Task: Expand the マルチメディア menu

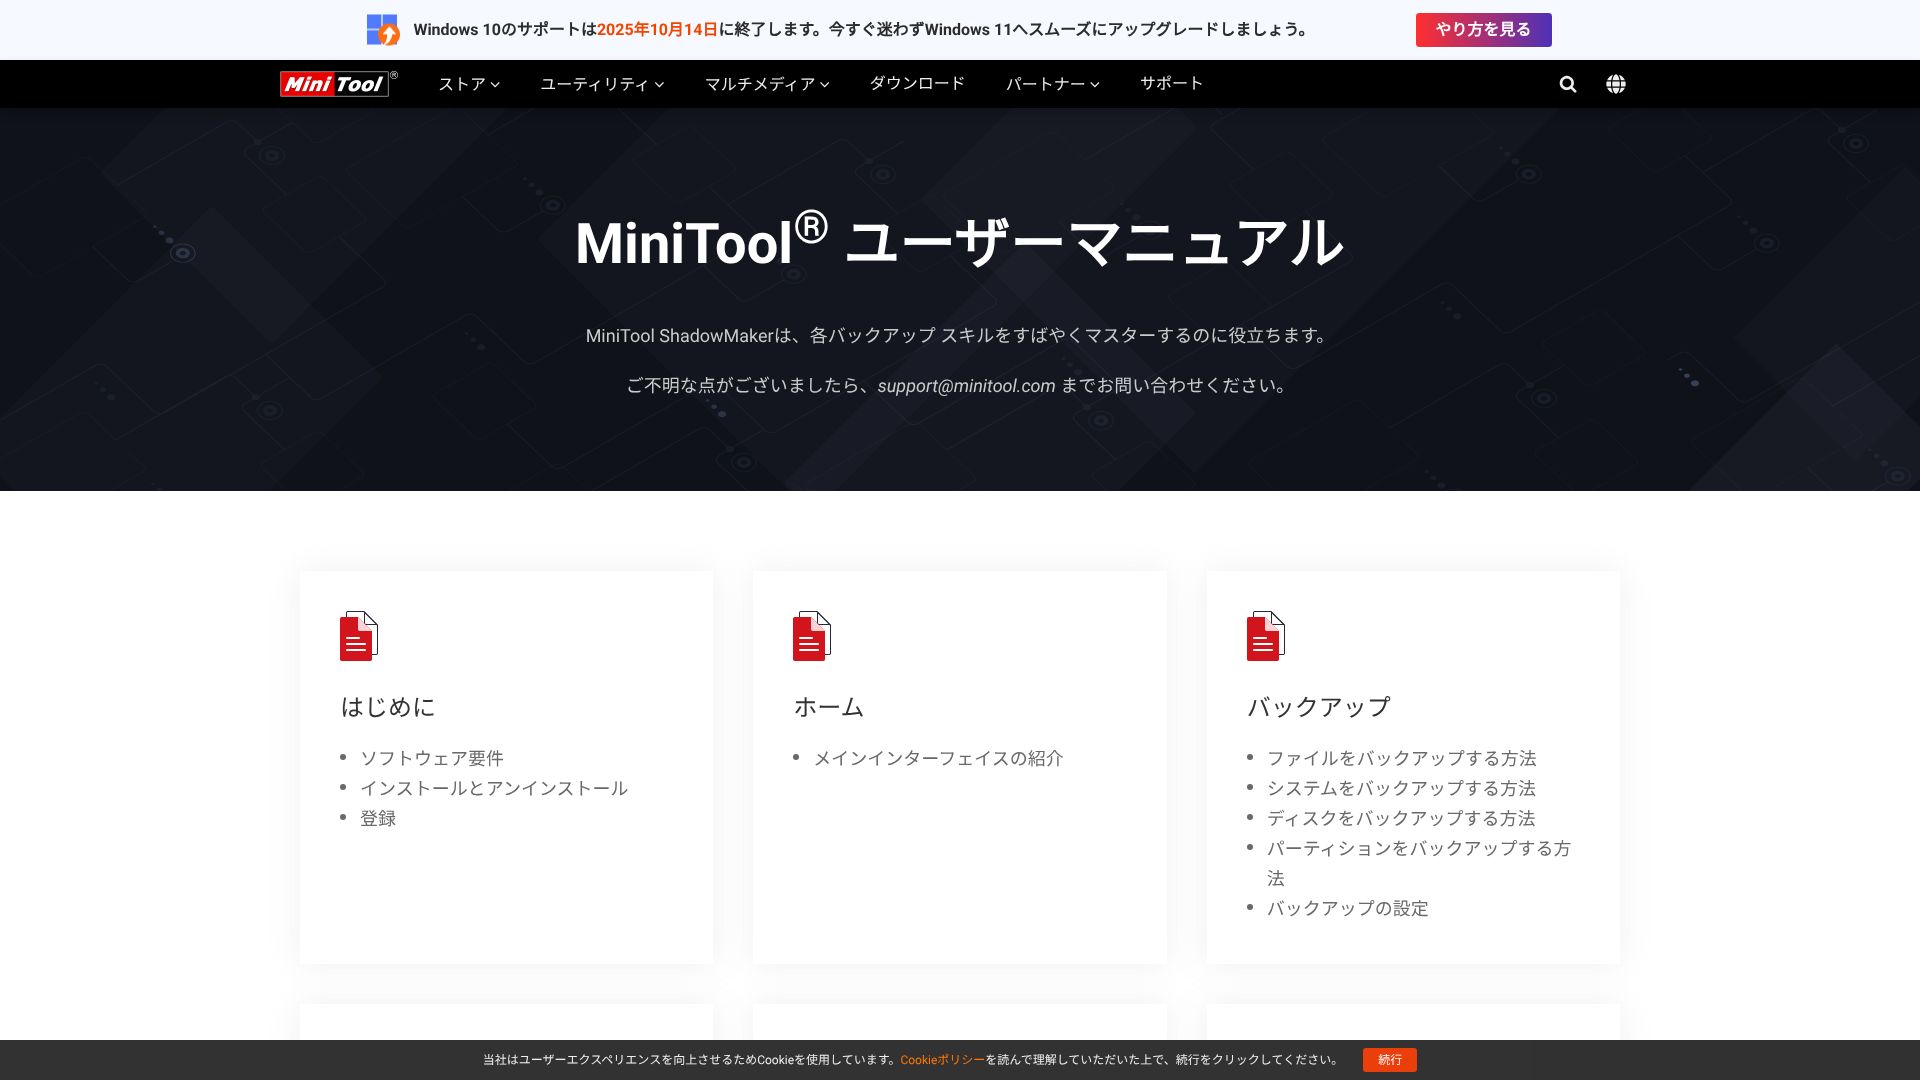Action: click(767, 84)
